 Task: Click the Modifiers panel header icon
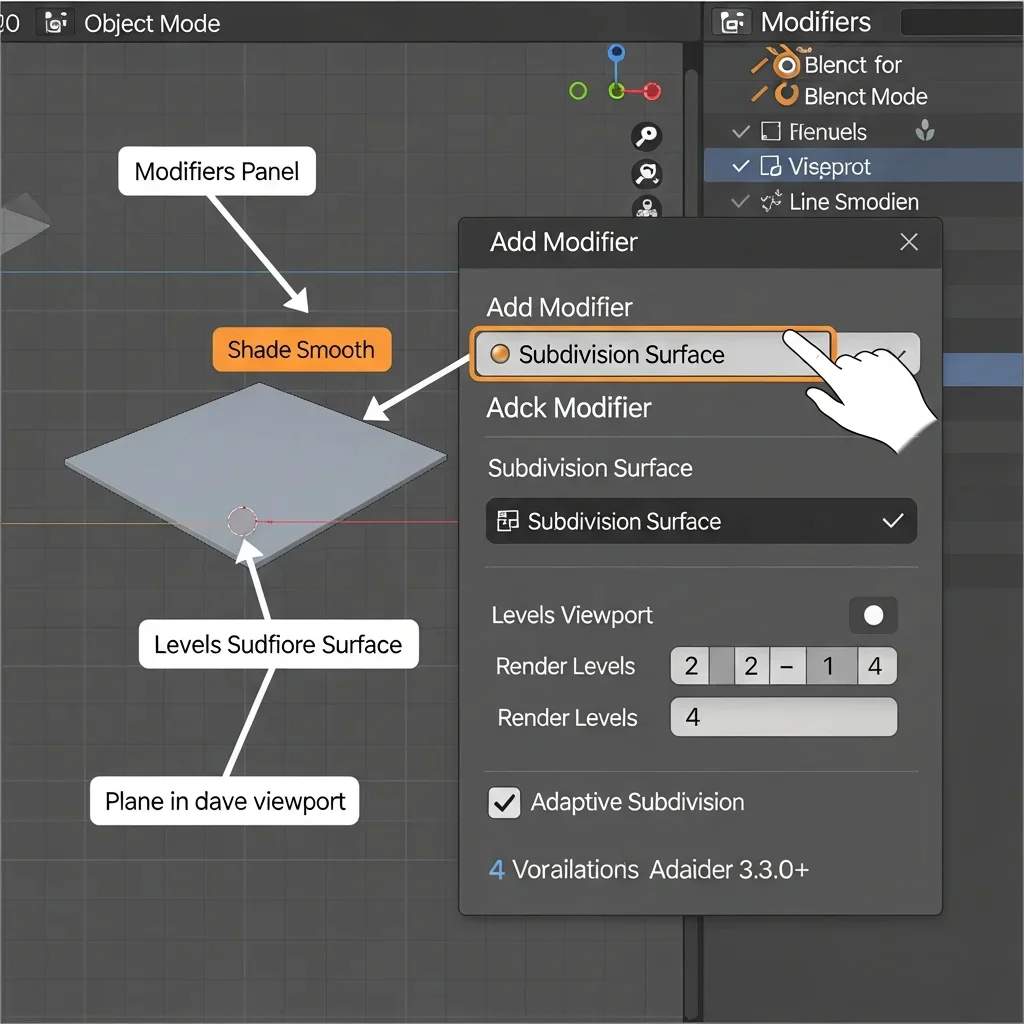[732, 23]
